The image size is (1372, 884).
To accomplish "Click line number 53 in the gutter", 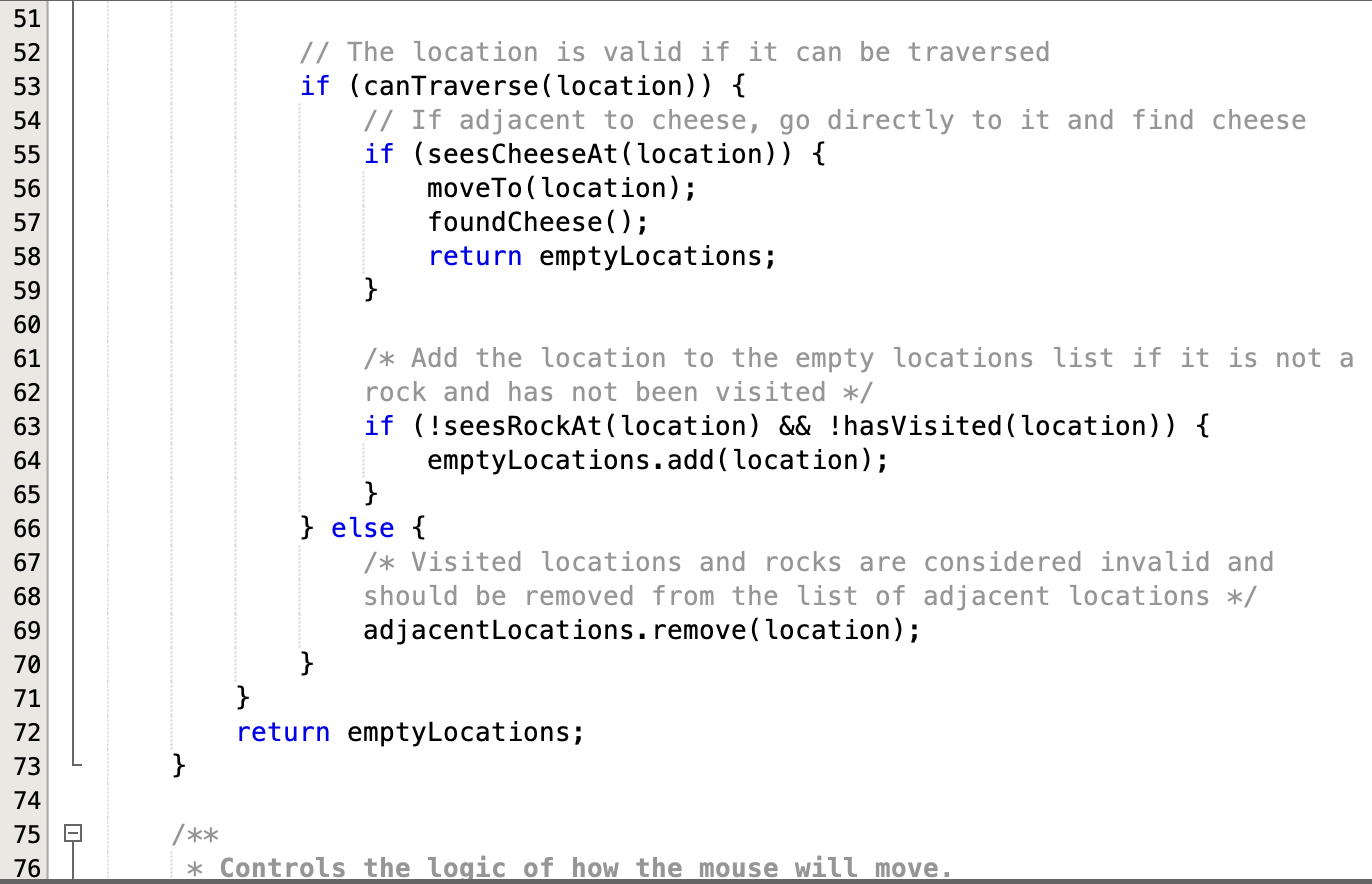I will click(25, 86).
